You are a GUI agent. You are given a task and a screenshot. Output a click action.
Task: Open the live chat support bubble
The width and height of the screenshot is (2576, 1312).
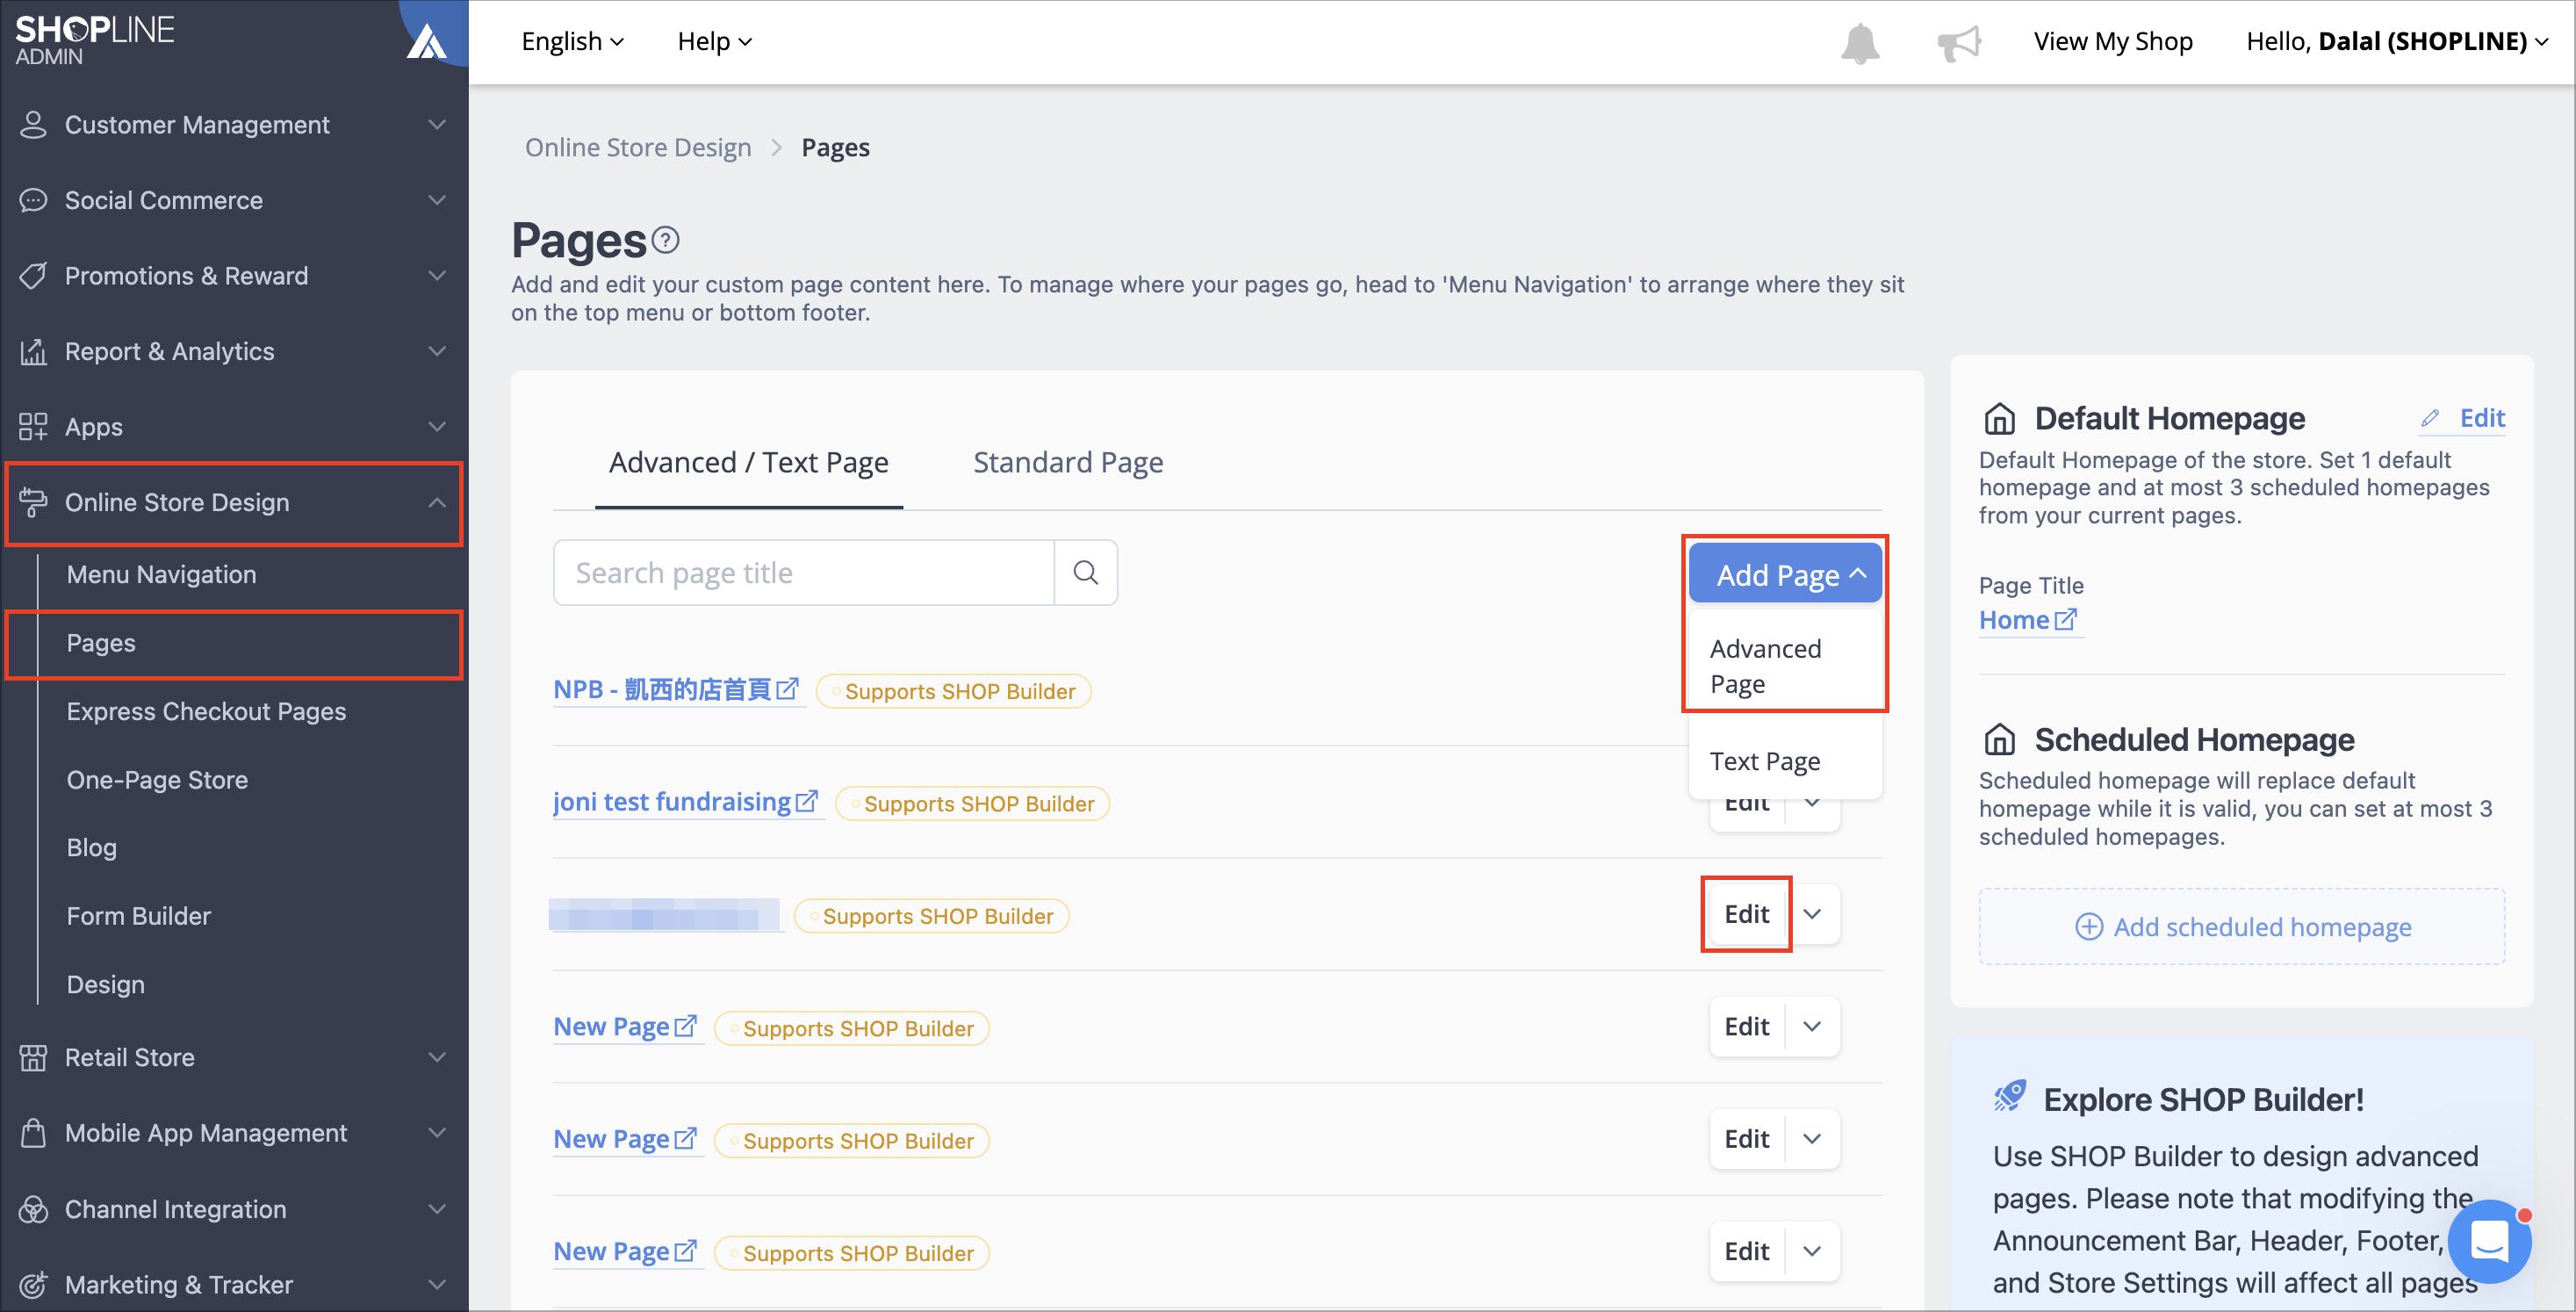tap(2489, 1241)
